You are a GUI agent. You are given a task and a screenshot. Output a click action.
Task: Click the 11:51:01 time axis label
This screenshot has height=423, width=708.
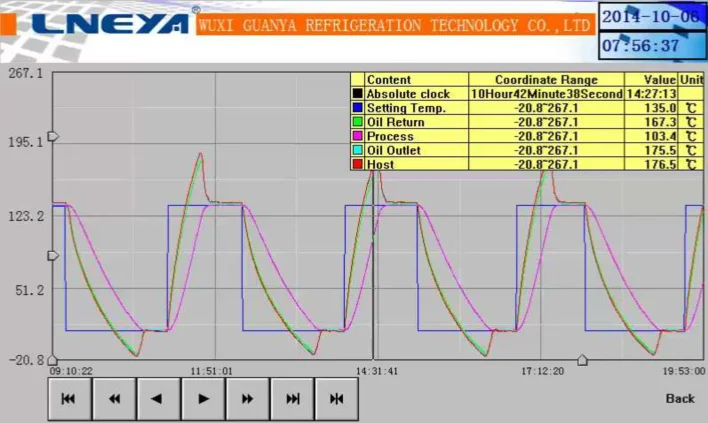click(211, 371)
